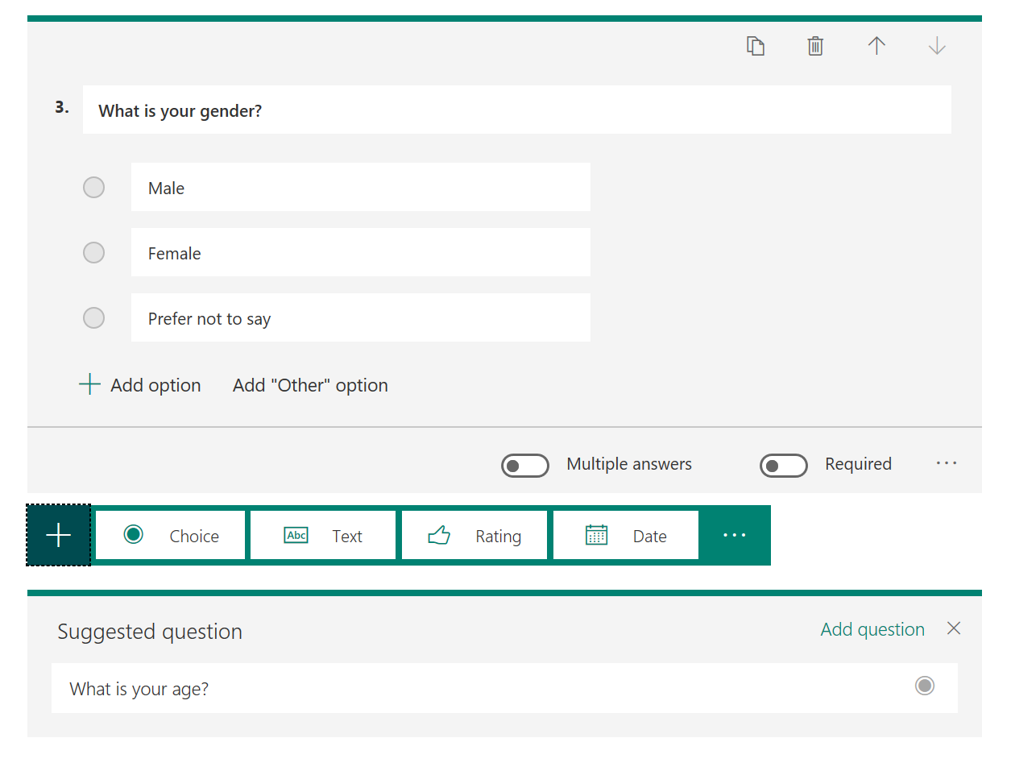Move question down with down arrow
This screenshot has width=1011, height=771.
[936, 45]
